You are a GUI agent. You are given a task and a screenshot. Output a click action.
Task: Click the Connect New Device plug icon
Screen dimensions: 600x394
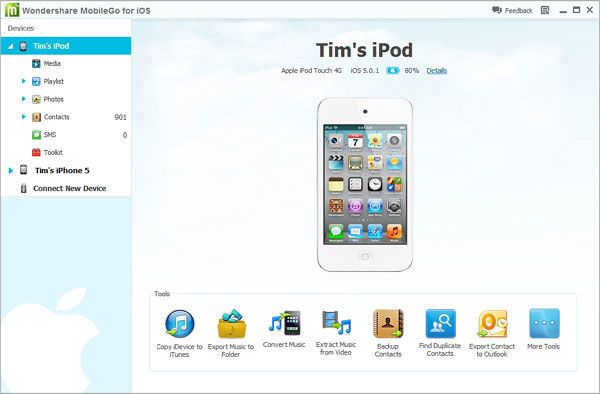[x=23, y=188]
